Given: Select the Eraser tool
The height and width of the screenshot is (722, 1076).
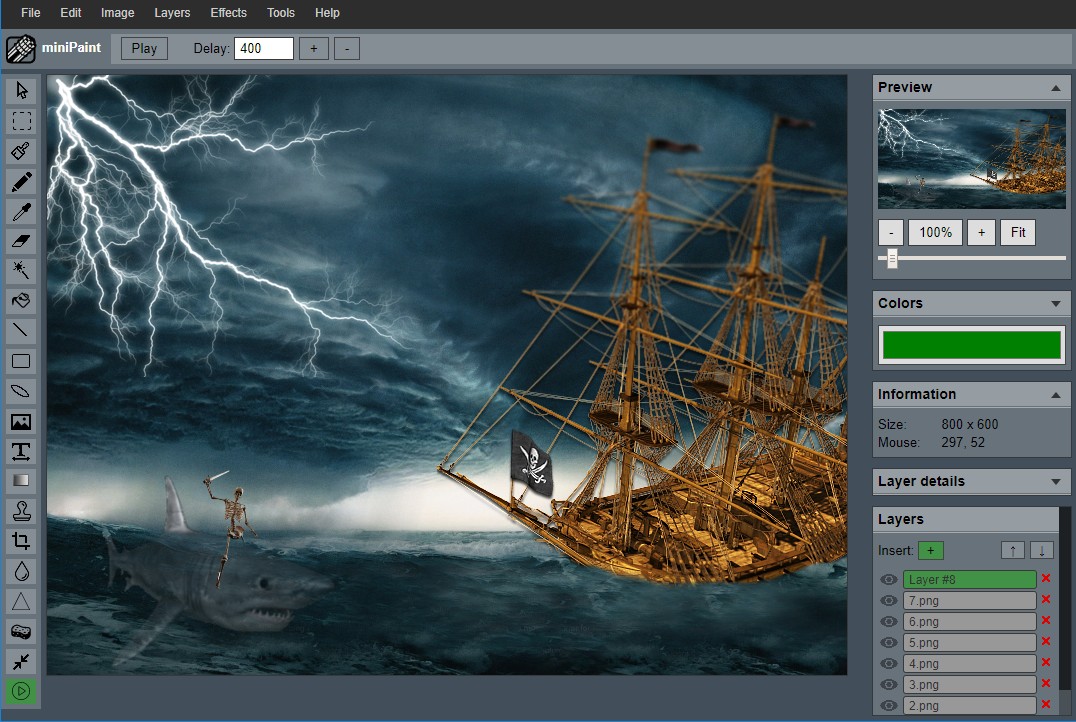Looking at the screenshot, I should [x=21, y=241].
